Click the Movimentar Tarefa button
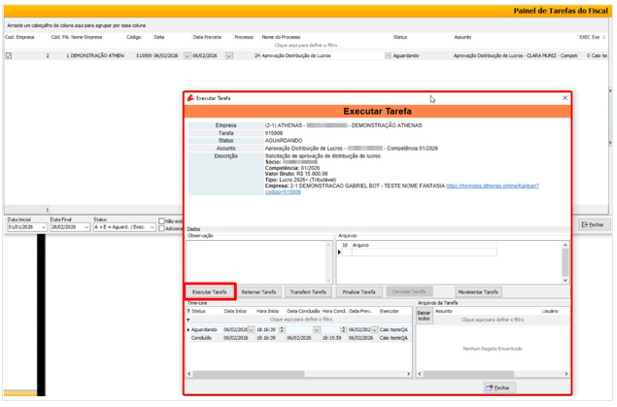 pos(477,291)
